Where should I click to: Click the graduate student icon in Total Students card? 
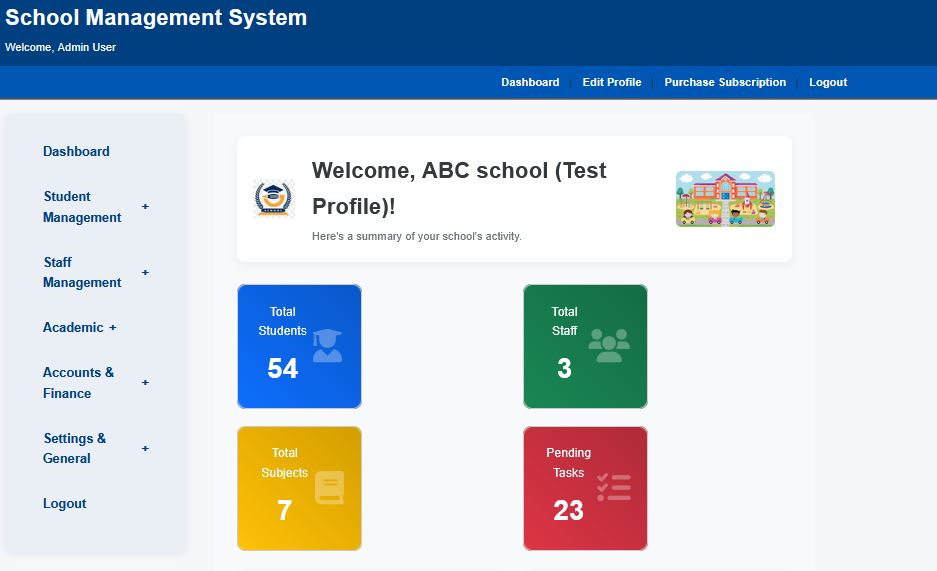(x=327, y=345)
